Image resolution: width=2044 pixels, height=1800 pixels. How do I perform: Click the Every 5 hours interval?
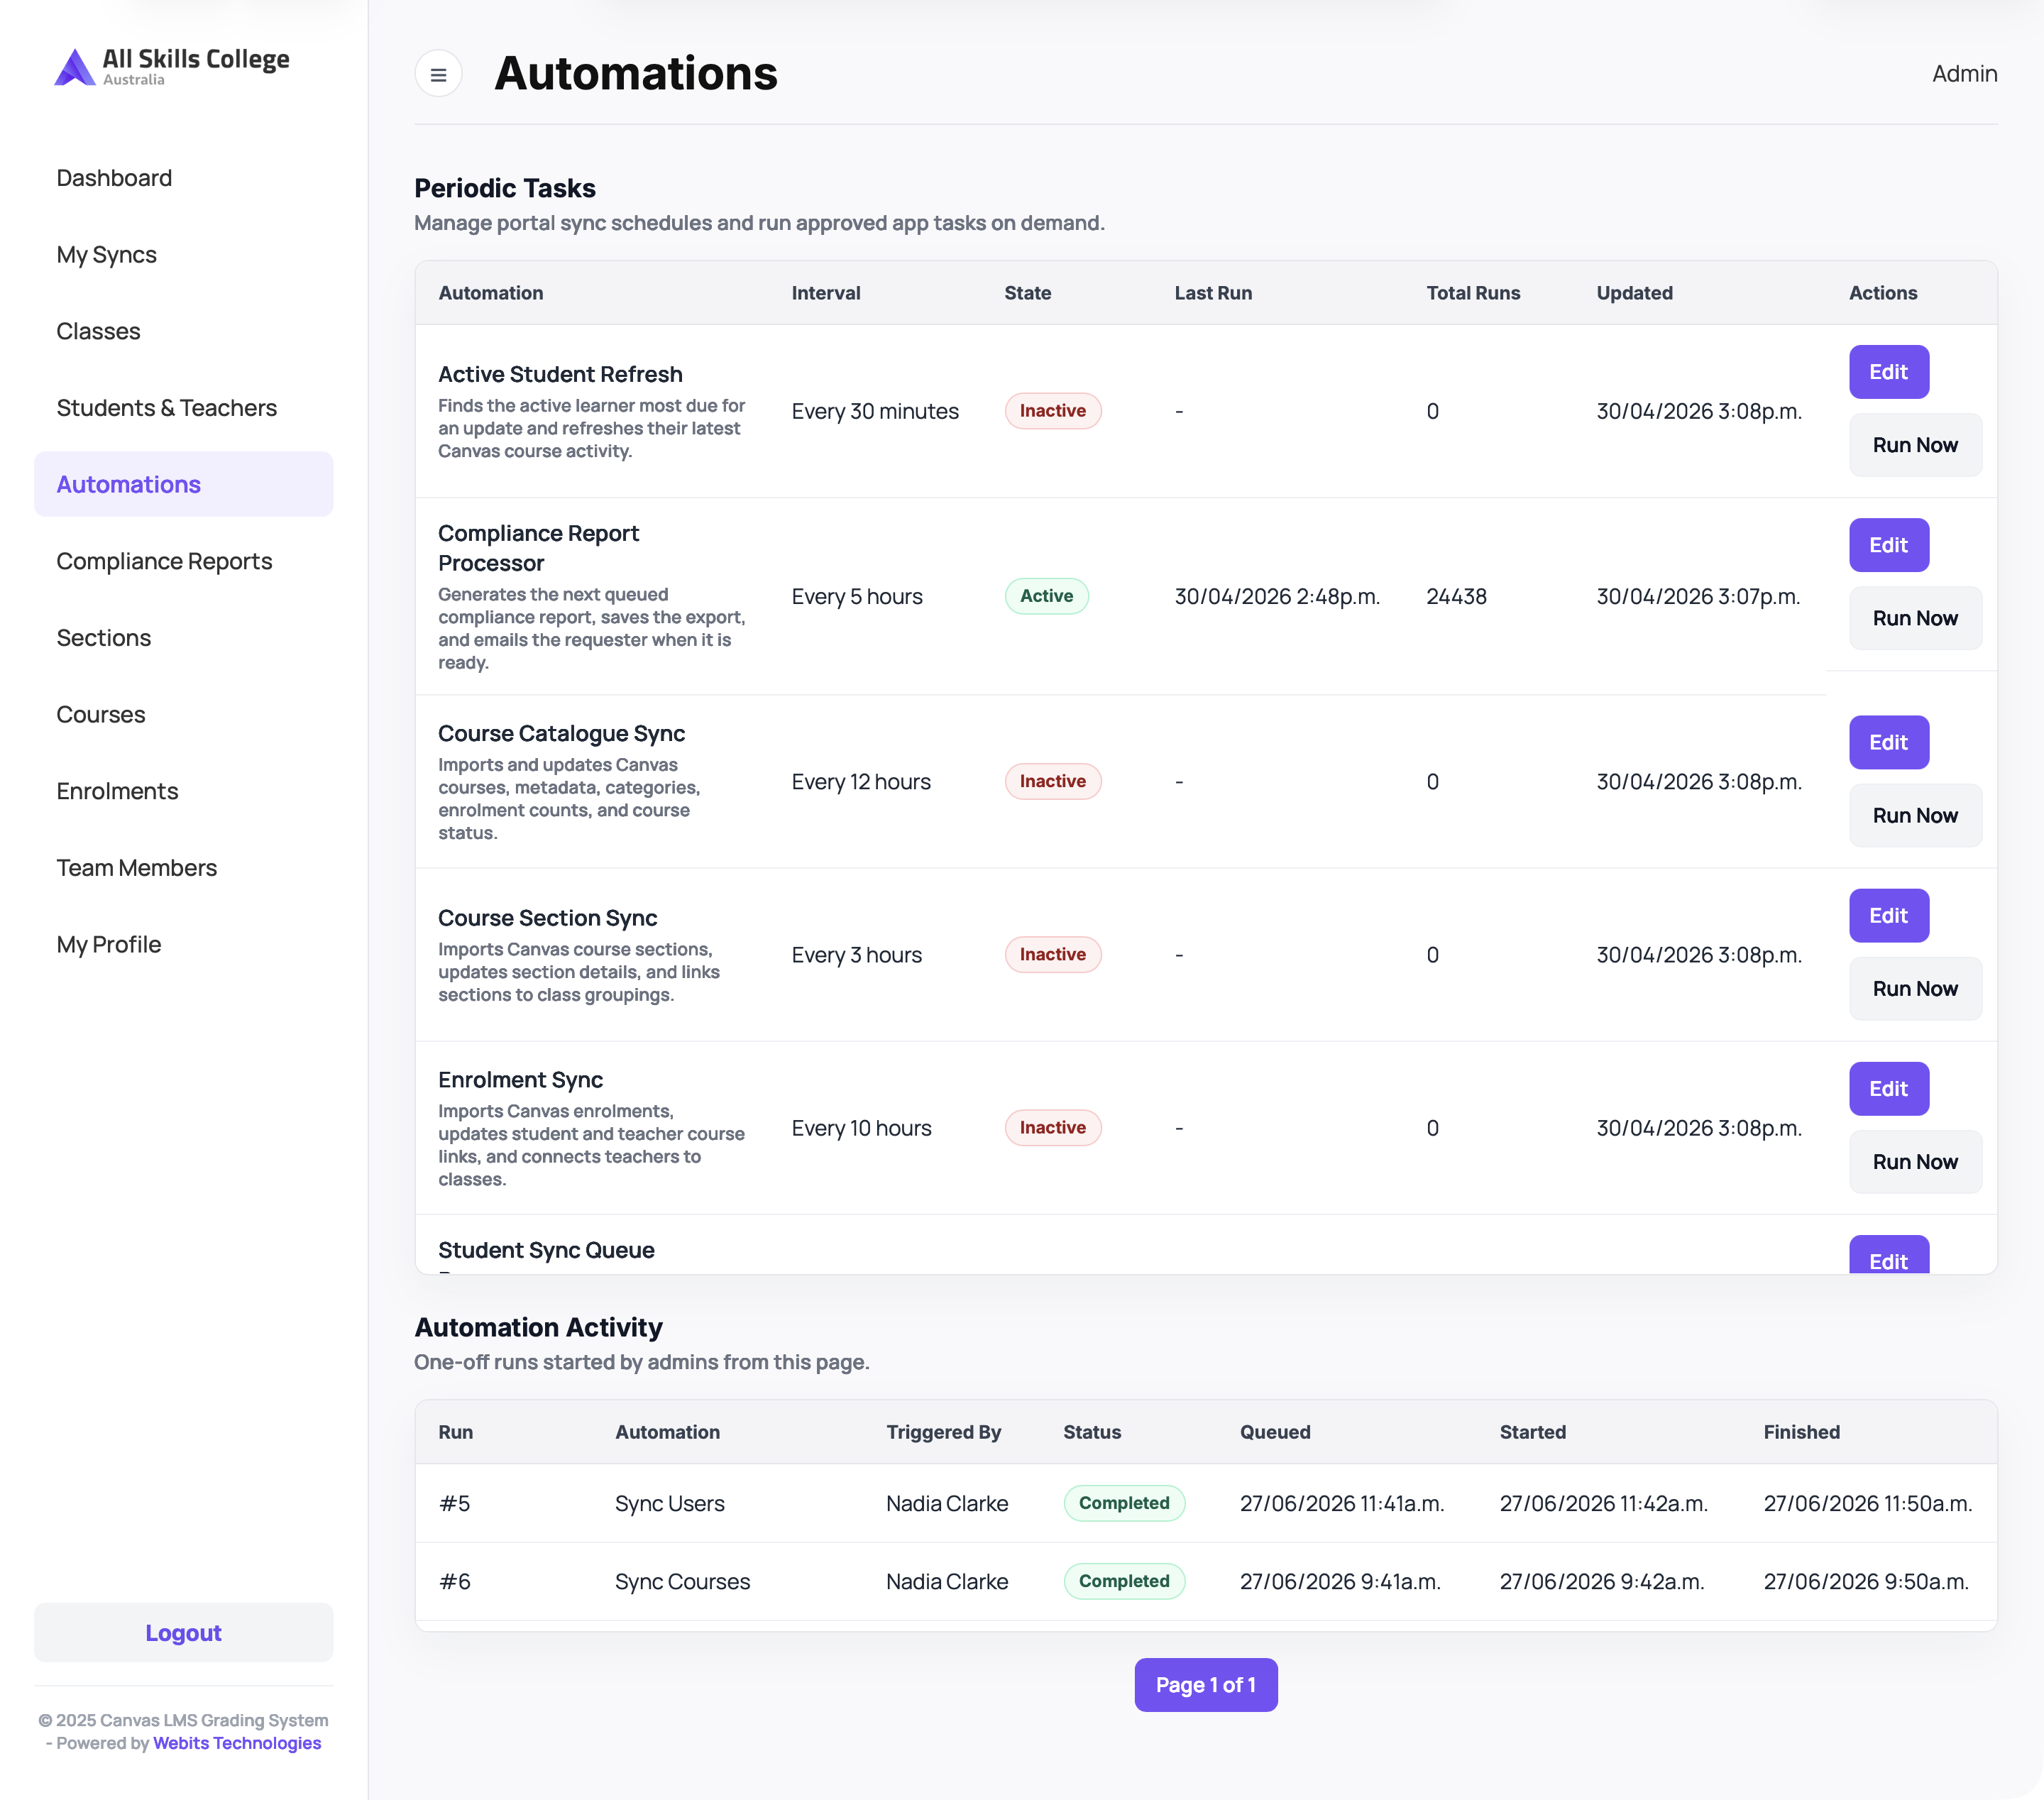[857, 597]
